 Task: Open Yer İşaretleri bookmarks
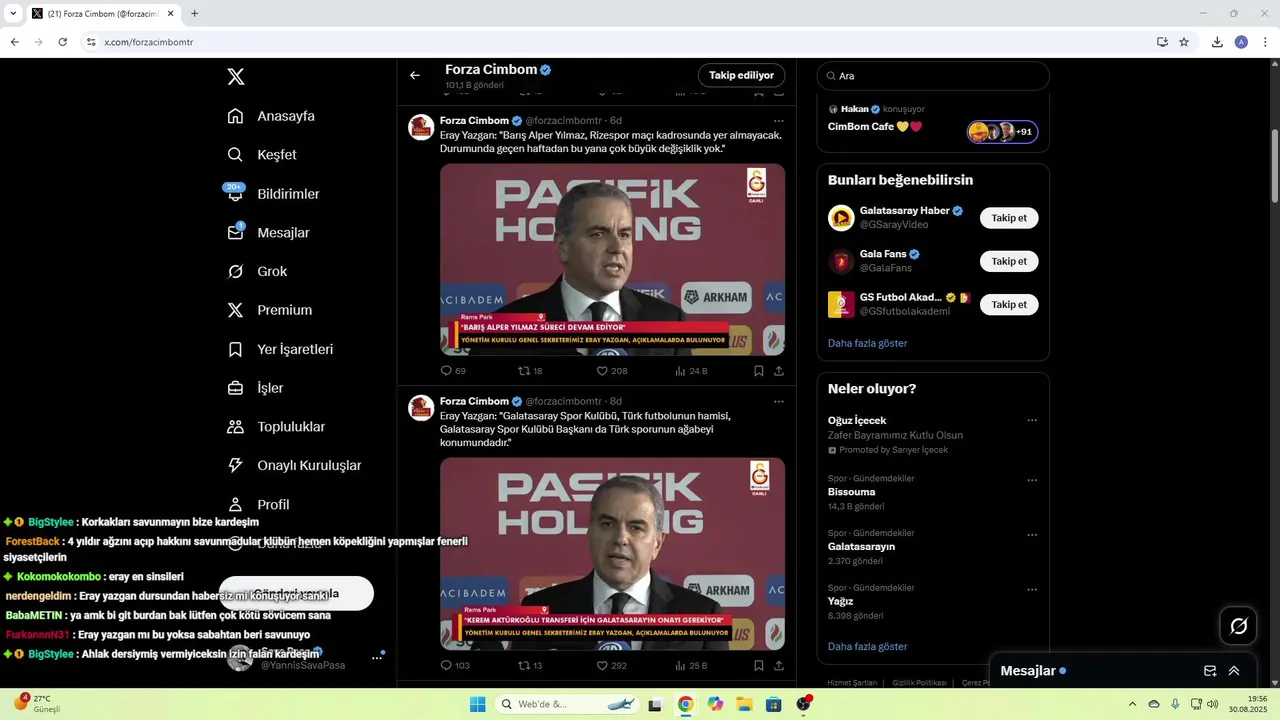(x=280, y=349)
